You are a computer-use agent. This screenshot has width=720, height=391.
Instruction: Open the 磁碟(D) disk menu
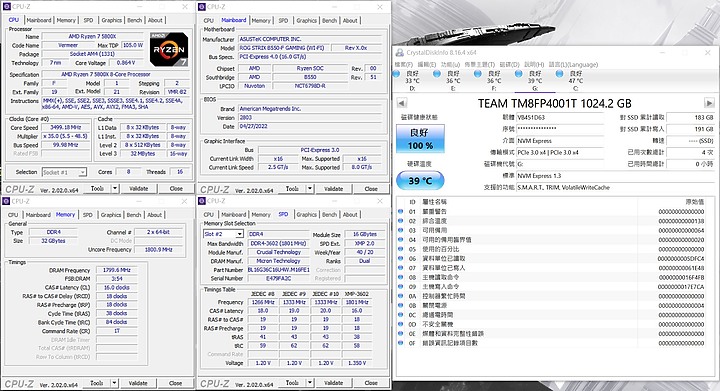pos(509,65)
